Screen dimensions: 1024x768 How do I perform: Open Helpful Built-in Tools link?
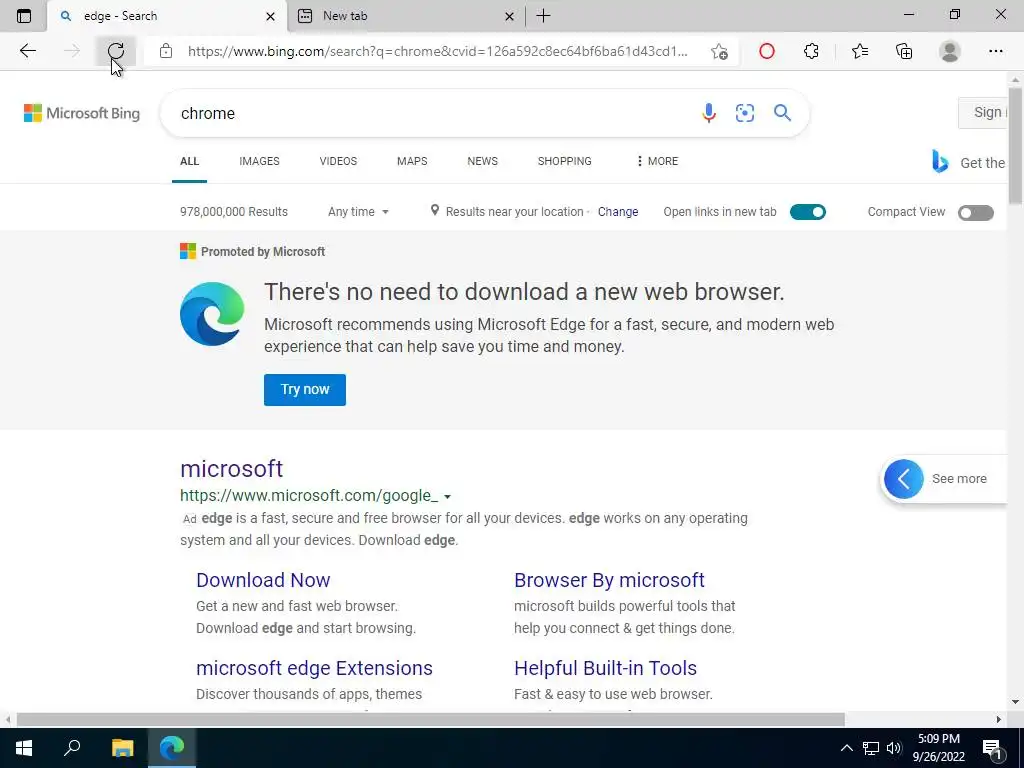pyautogui.click(x=605, y=668)
